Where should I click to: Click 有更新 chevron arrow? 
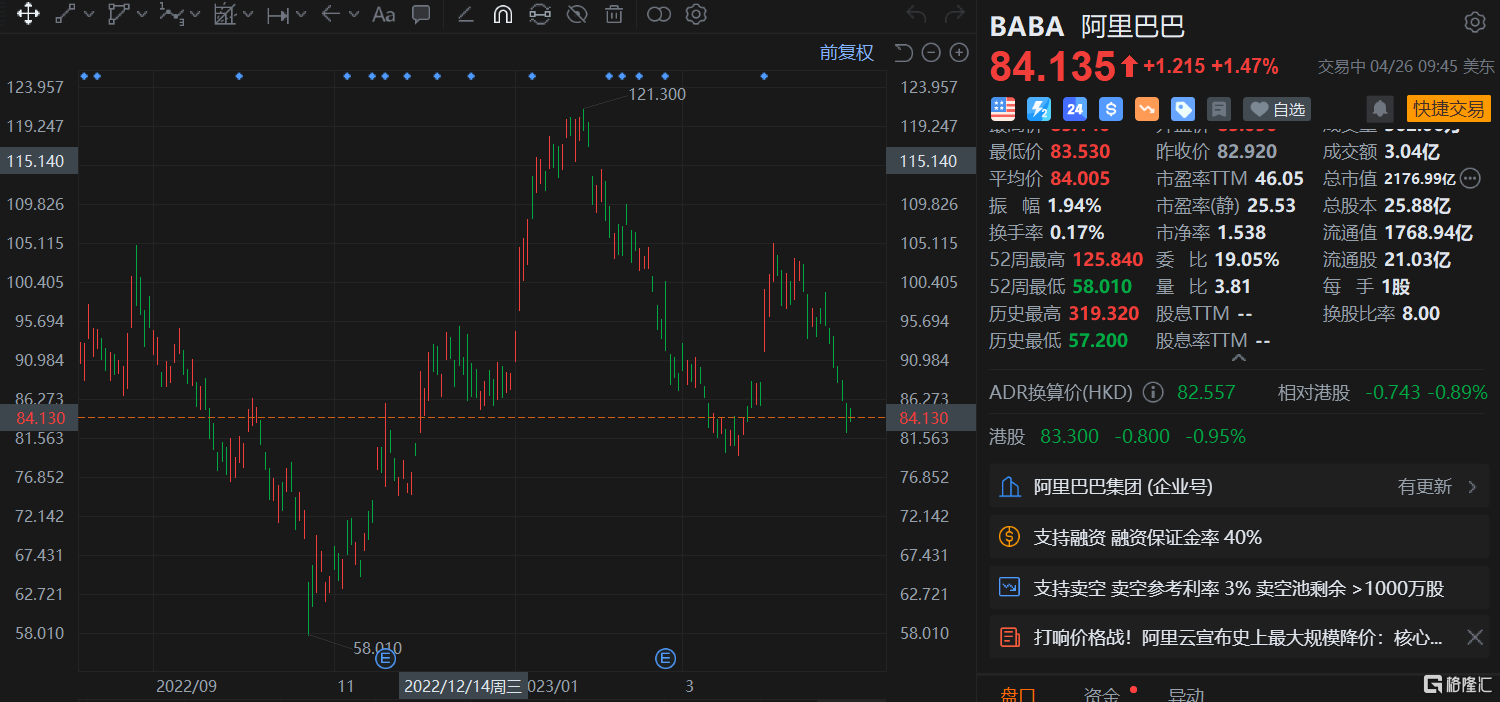(1471, 487)
